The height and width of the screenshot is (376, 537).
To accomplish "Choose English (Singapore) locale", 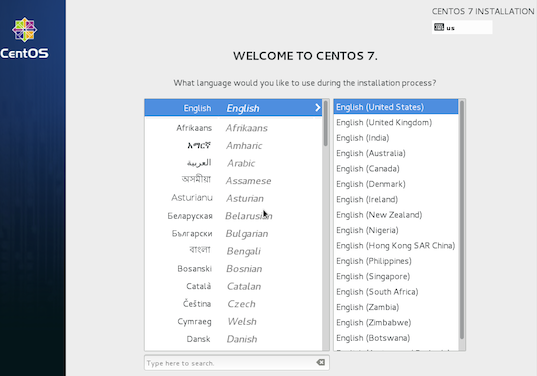I will click(x=396, y=276).
